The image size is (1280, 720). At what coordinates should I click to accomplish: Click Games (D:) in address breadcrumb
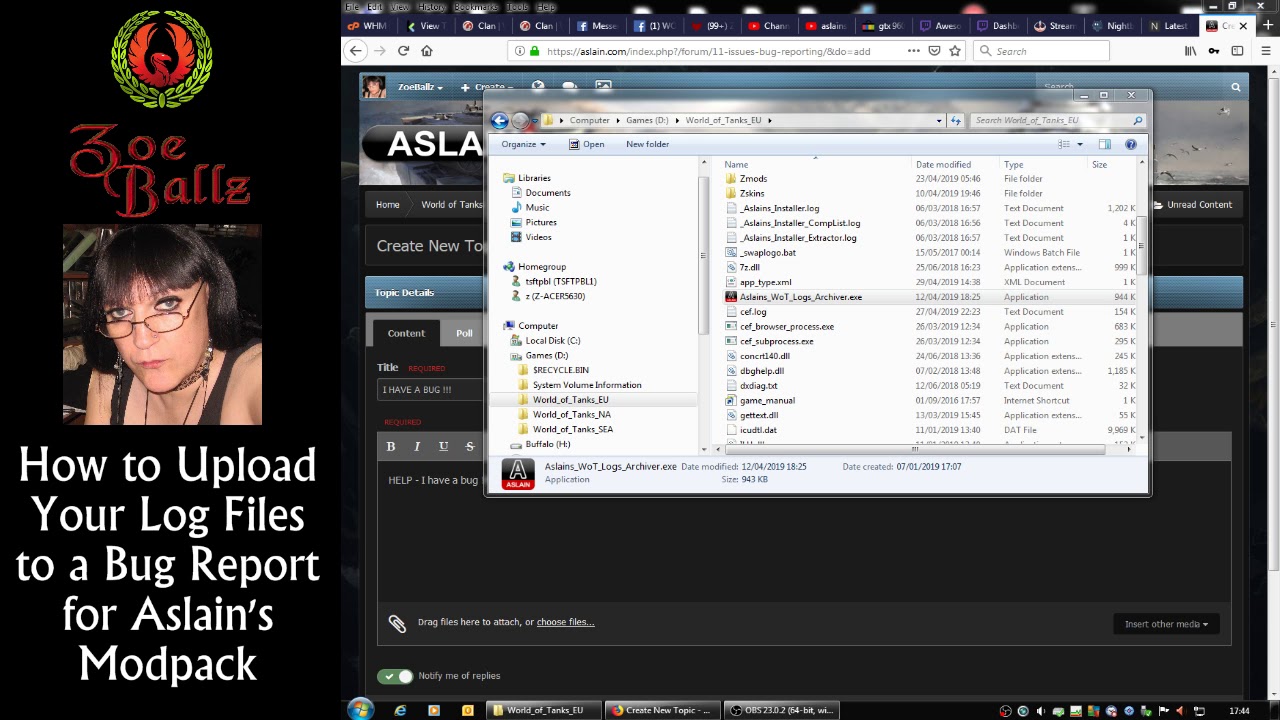point(647,120)
